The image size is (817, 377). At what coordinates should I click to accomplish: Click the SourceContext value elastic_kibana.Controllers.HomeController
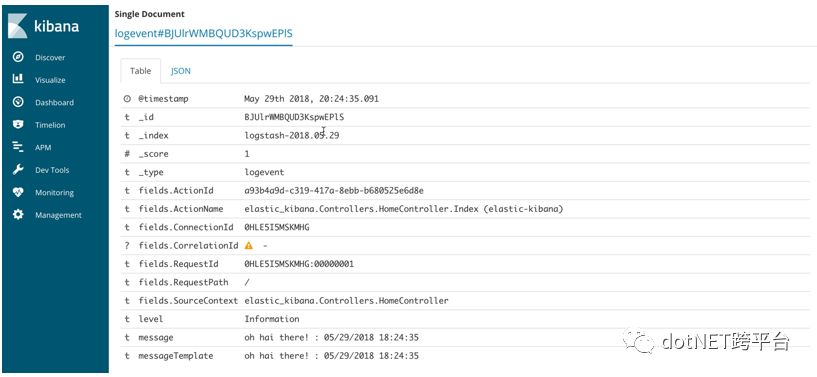(346, 300)
